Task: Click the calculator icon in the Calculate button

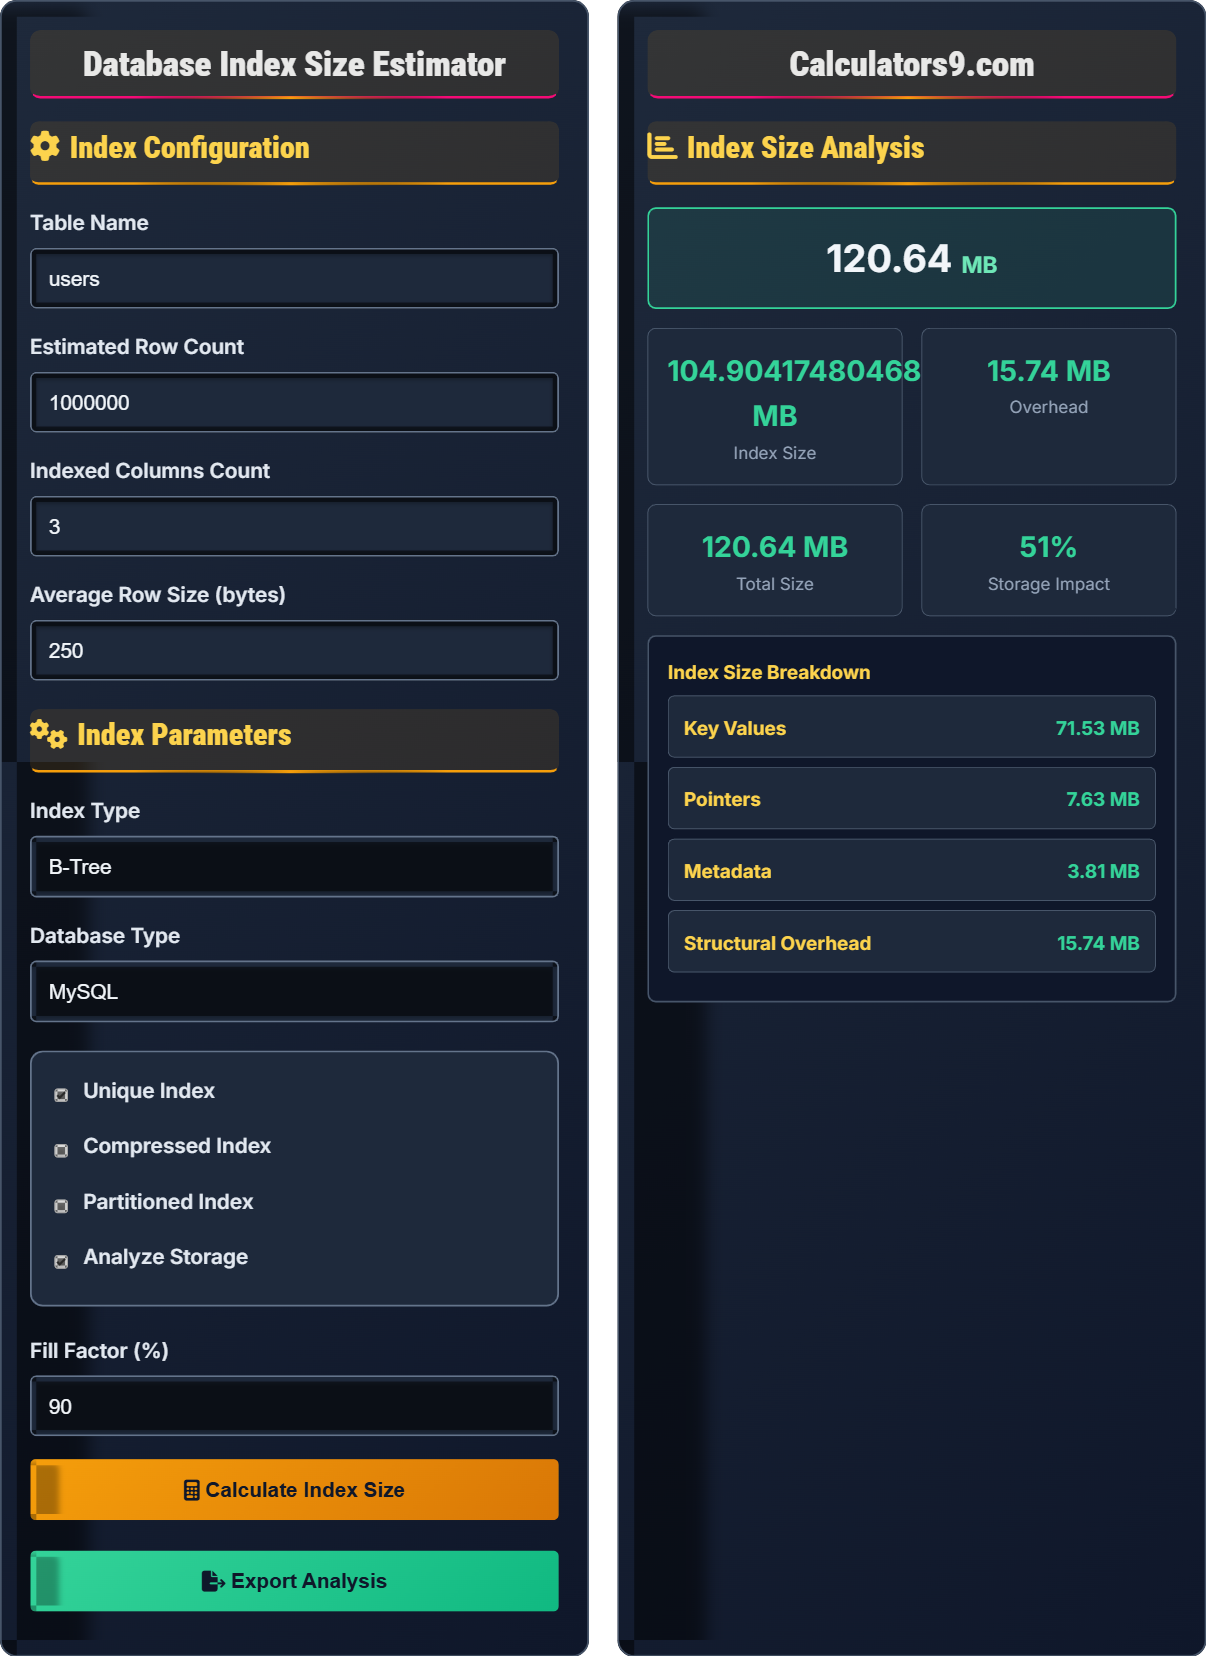Action: click(x=192, y=1490)
